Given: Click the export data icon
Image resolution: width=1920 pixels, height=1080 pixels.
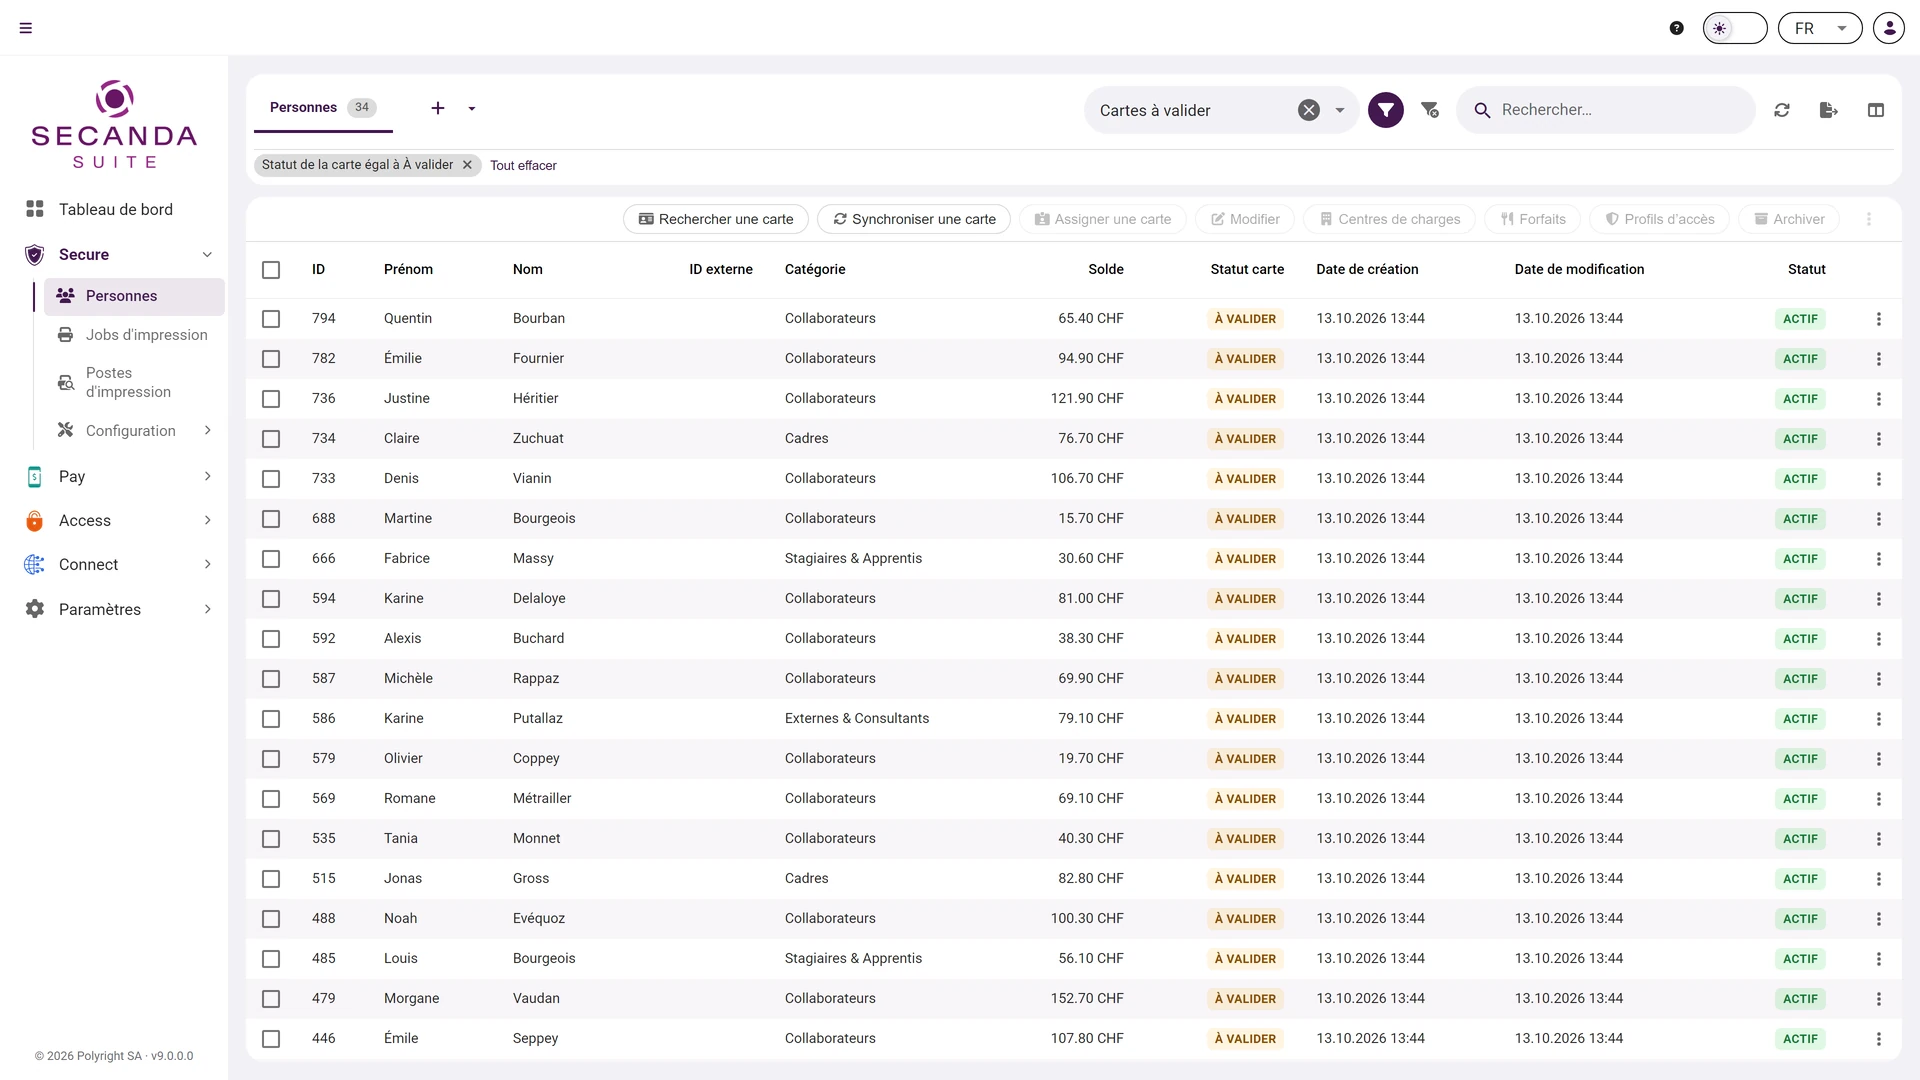Looking at the screenshot, I should [1829, 110].
